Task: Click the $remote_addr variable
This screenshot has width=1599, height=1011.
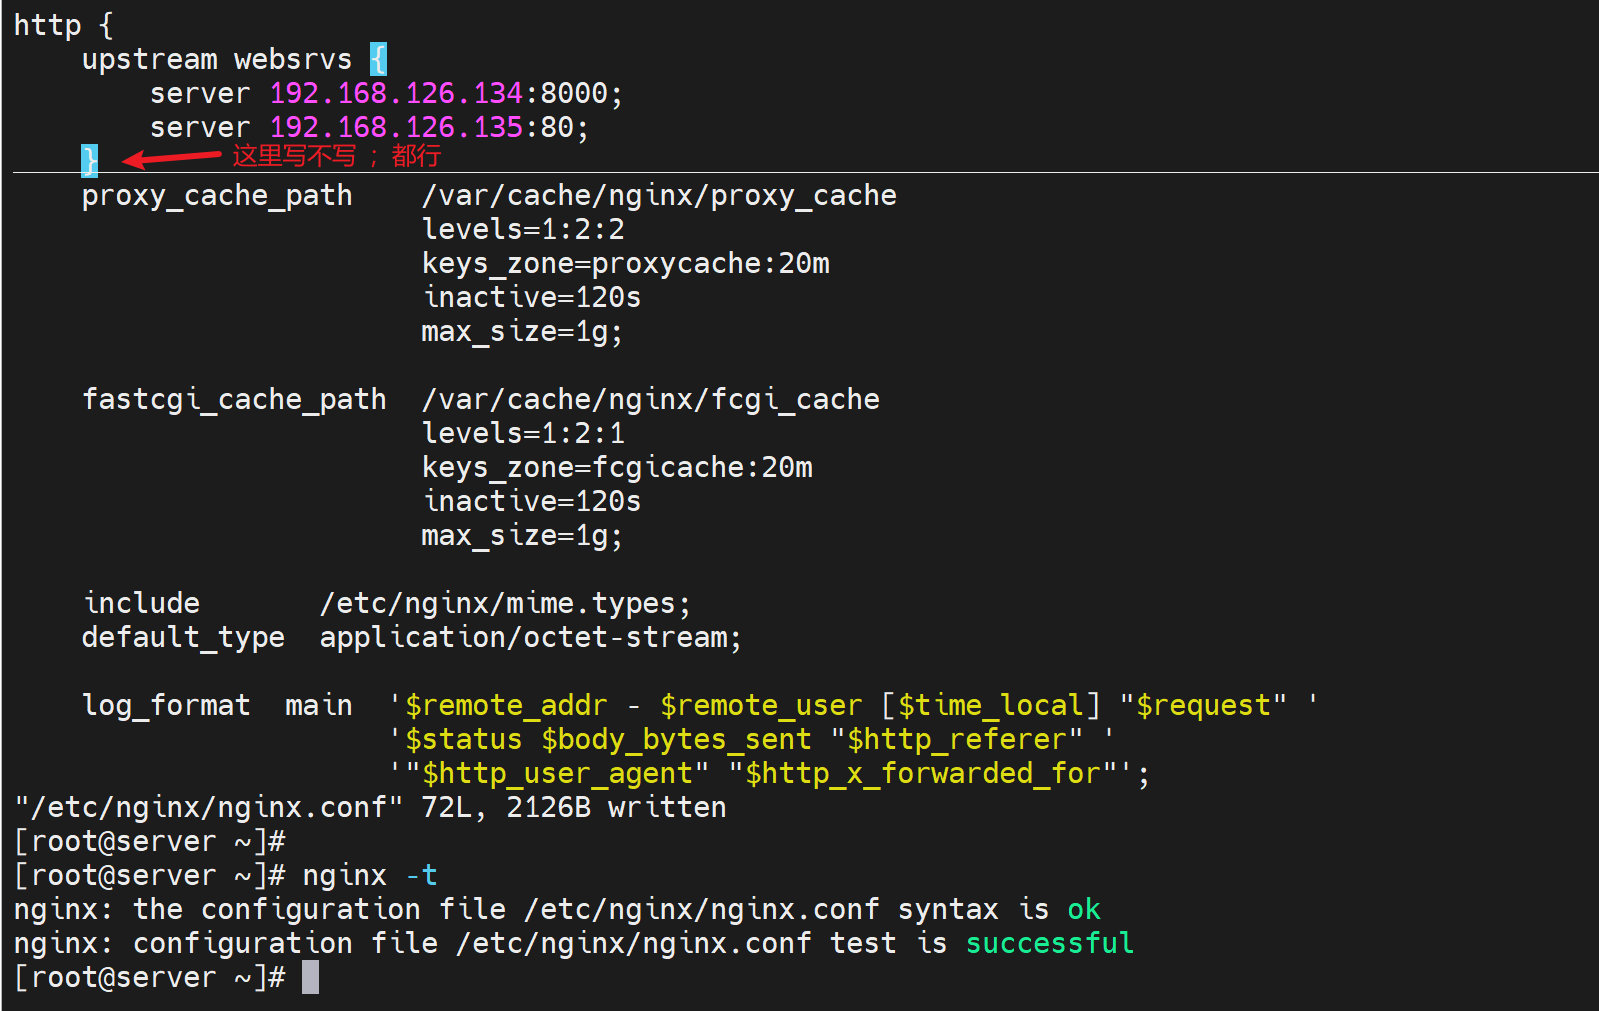Action: click(x=506, y=706)
